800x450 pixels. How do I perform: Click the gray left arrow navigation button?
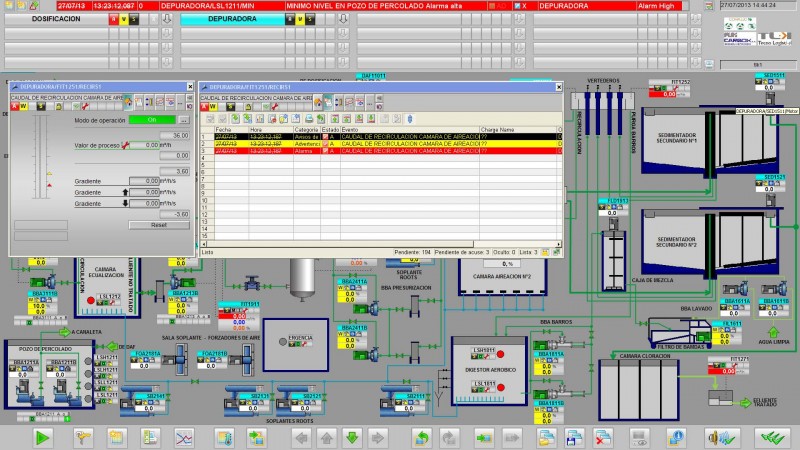point(302,438)
